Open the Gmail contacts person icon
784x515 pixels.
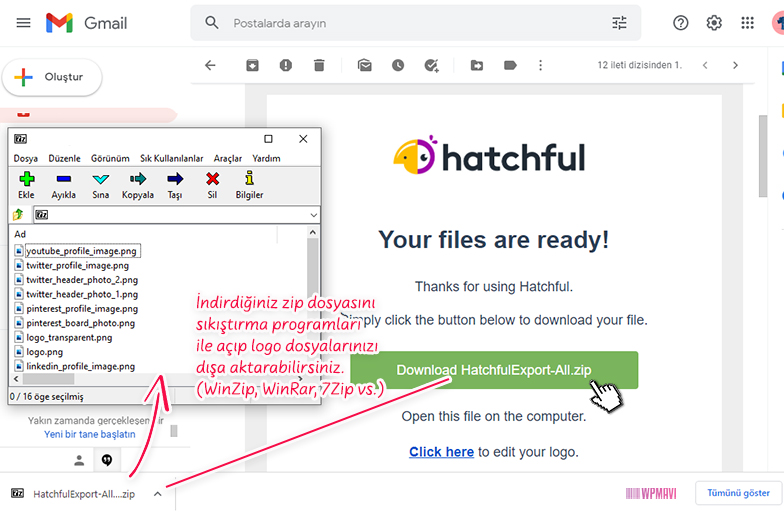click(79, 460)
